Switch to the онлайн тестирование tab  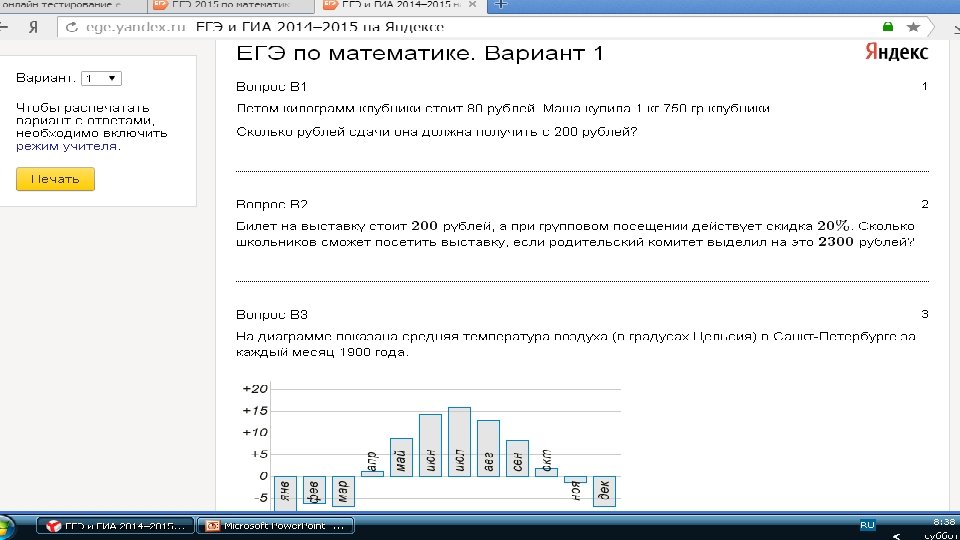(x=72, y=5)
